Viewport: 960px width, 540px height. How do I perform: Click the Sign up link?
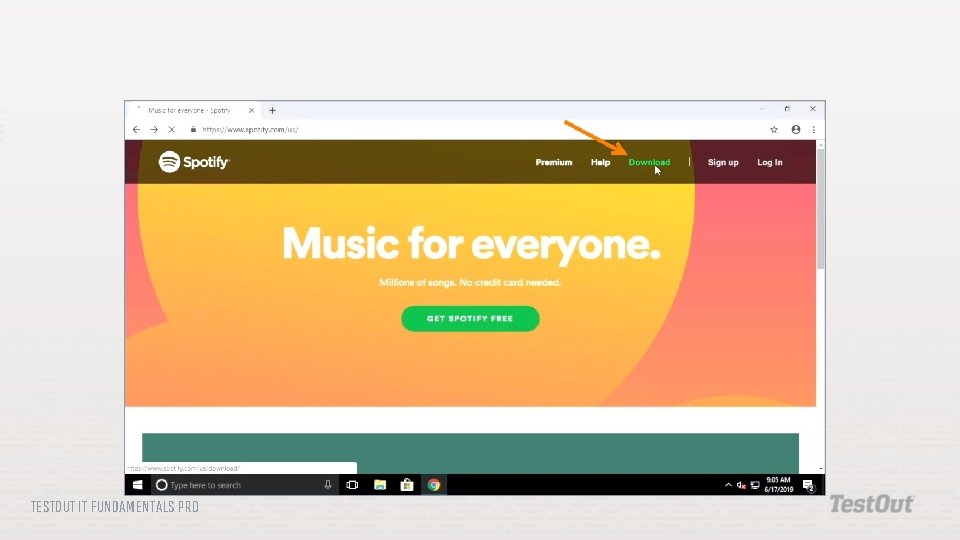723,162
